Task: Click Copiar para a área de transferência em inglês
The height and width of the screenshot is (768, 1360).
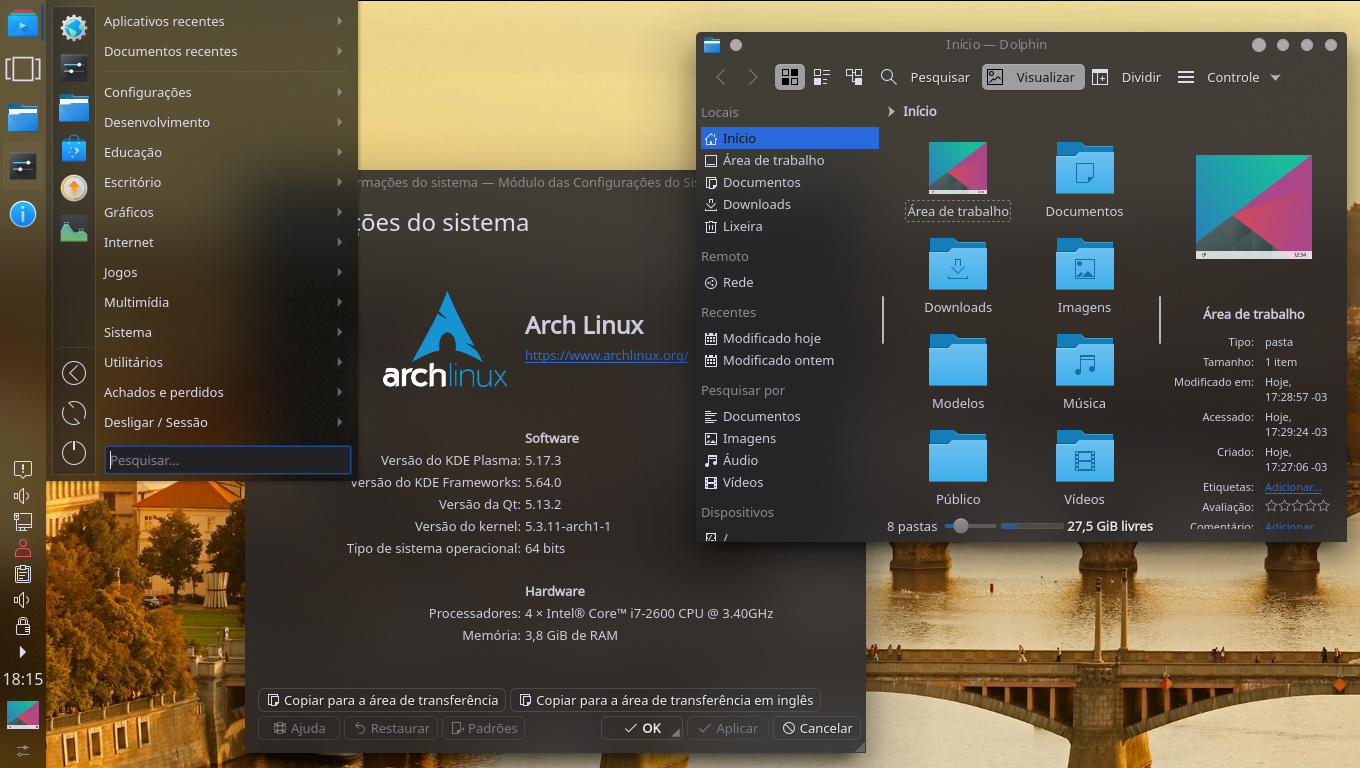Action: tap(666, 700)
